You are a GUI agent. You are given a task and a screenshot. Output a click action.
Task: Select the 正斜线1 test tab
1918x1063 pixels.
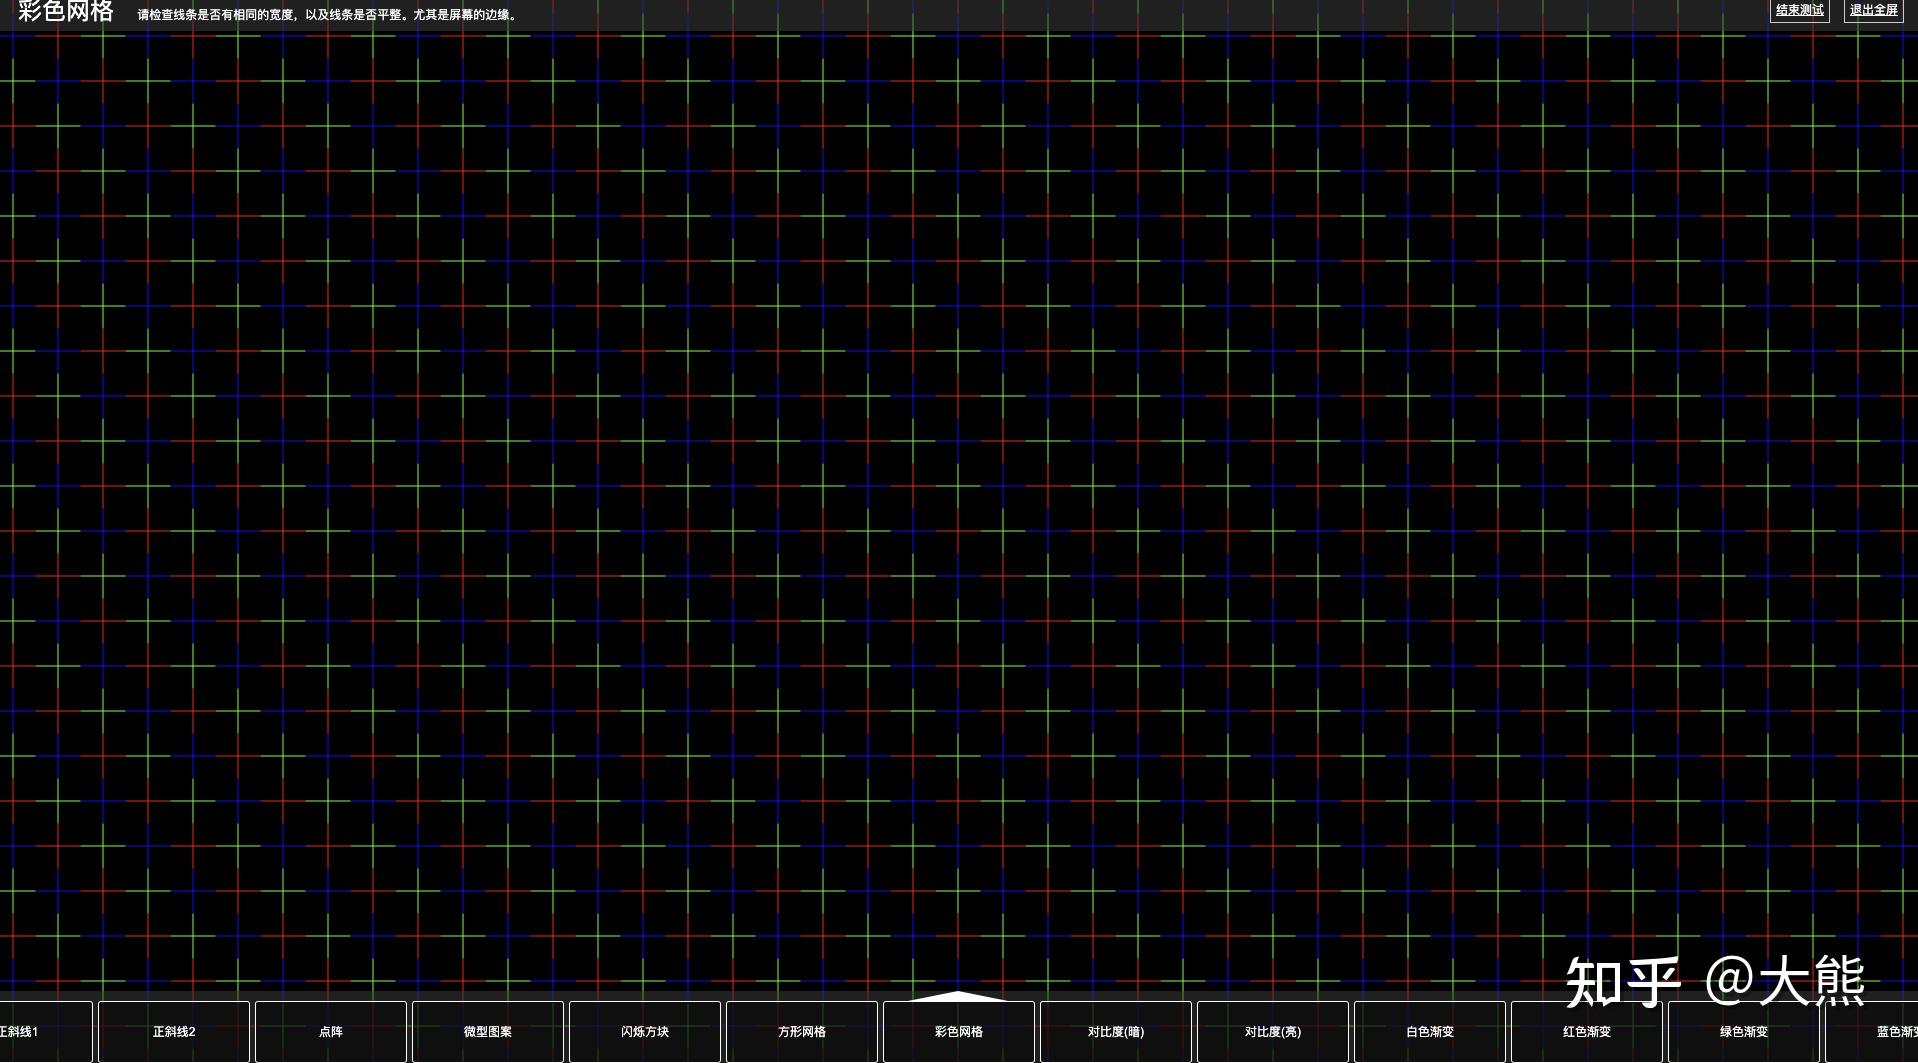pyautogui.click(x=46, y=1032)
